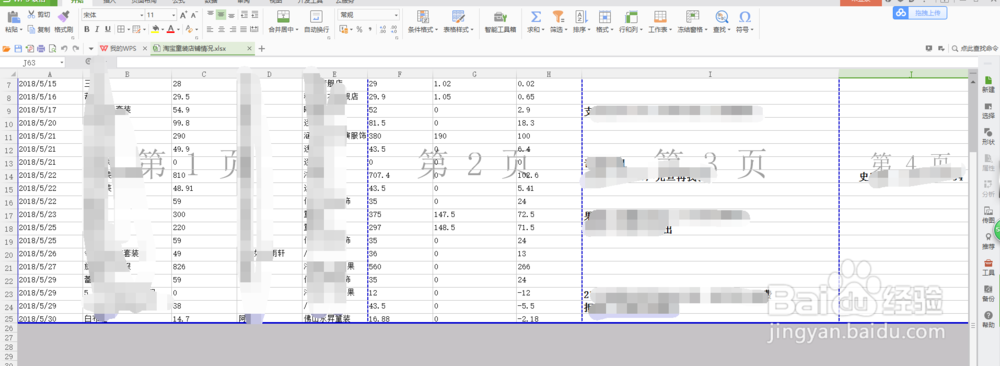Click the Merge and Center (合并居中) icon

(283, 16)
